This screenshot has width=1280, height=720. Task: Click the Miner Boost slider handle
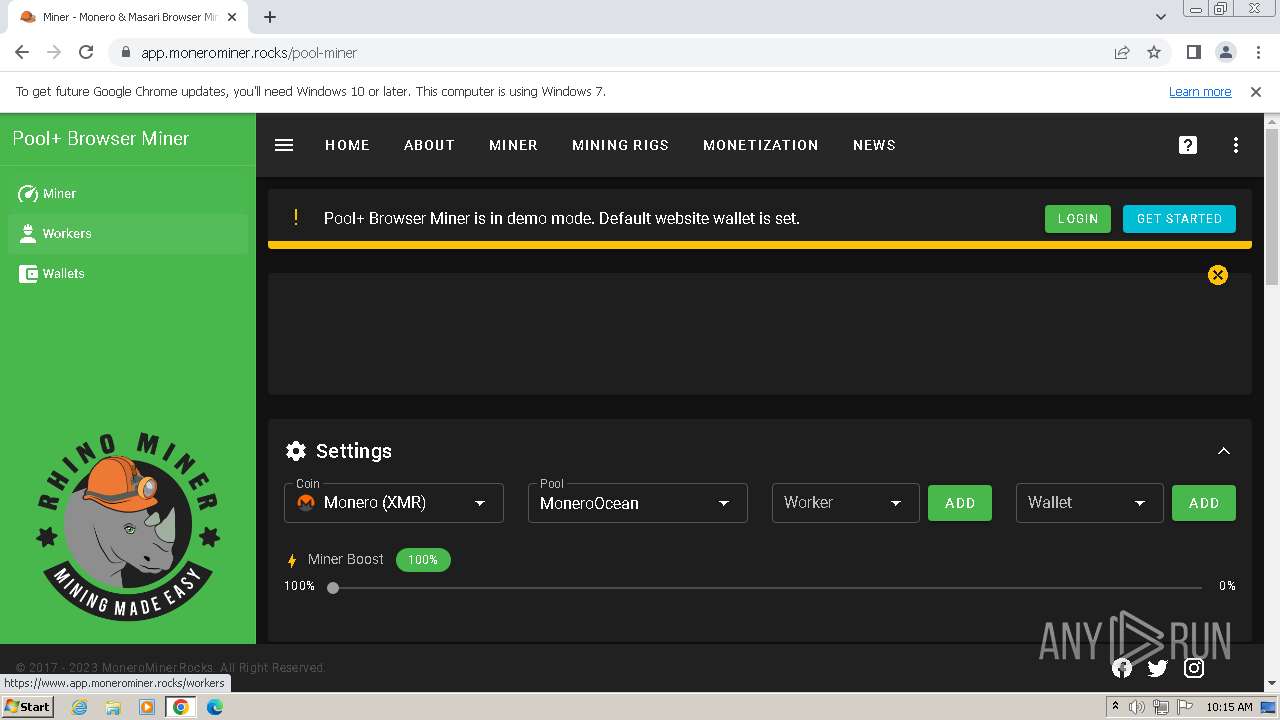point(333,588)
